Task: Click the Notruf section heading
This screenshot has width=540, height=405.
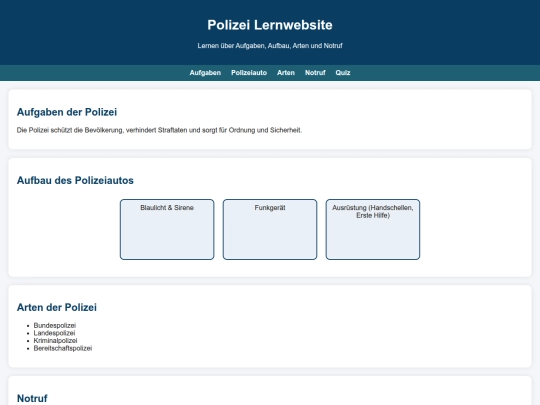Action: click(x=32, y=398)
